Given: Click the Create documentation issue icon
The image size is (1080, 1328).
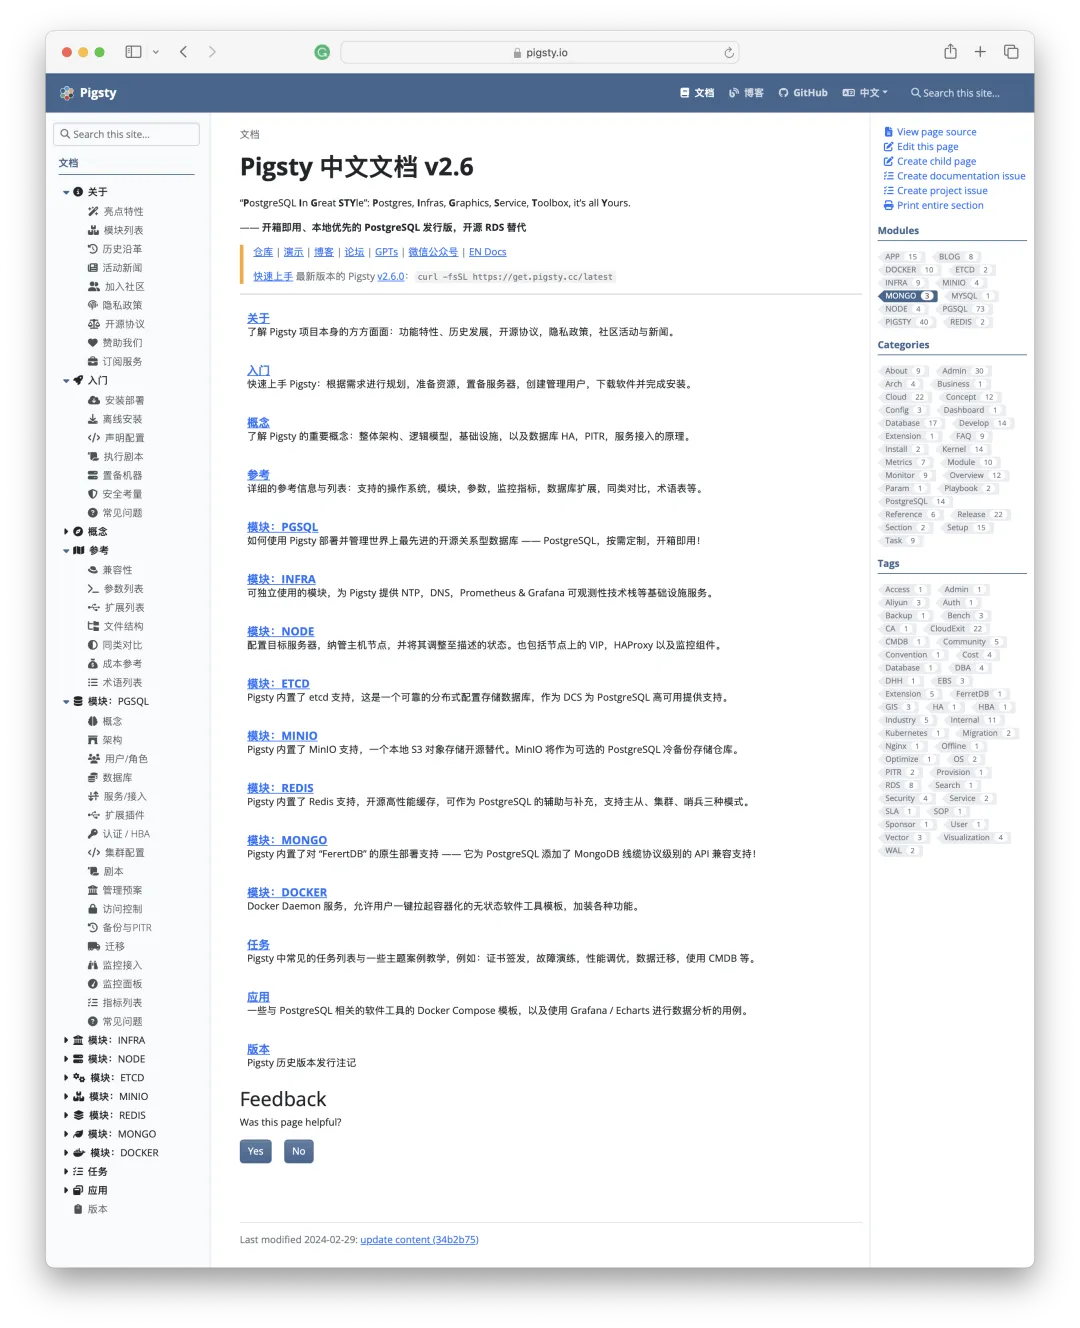Looking at the screenshot, I should (x=889, y=175).
